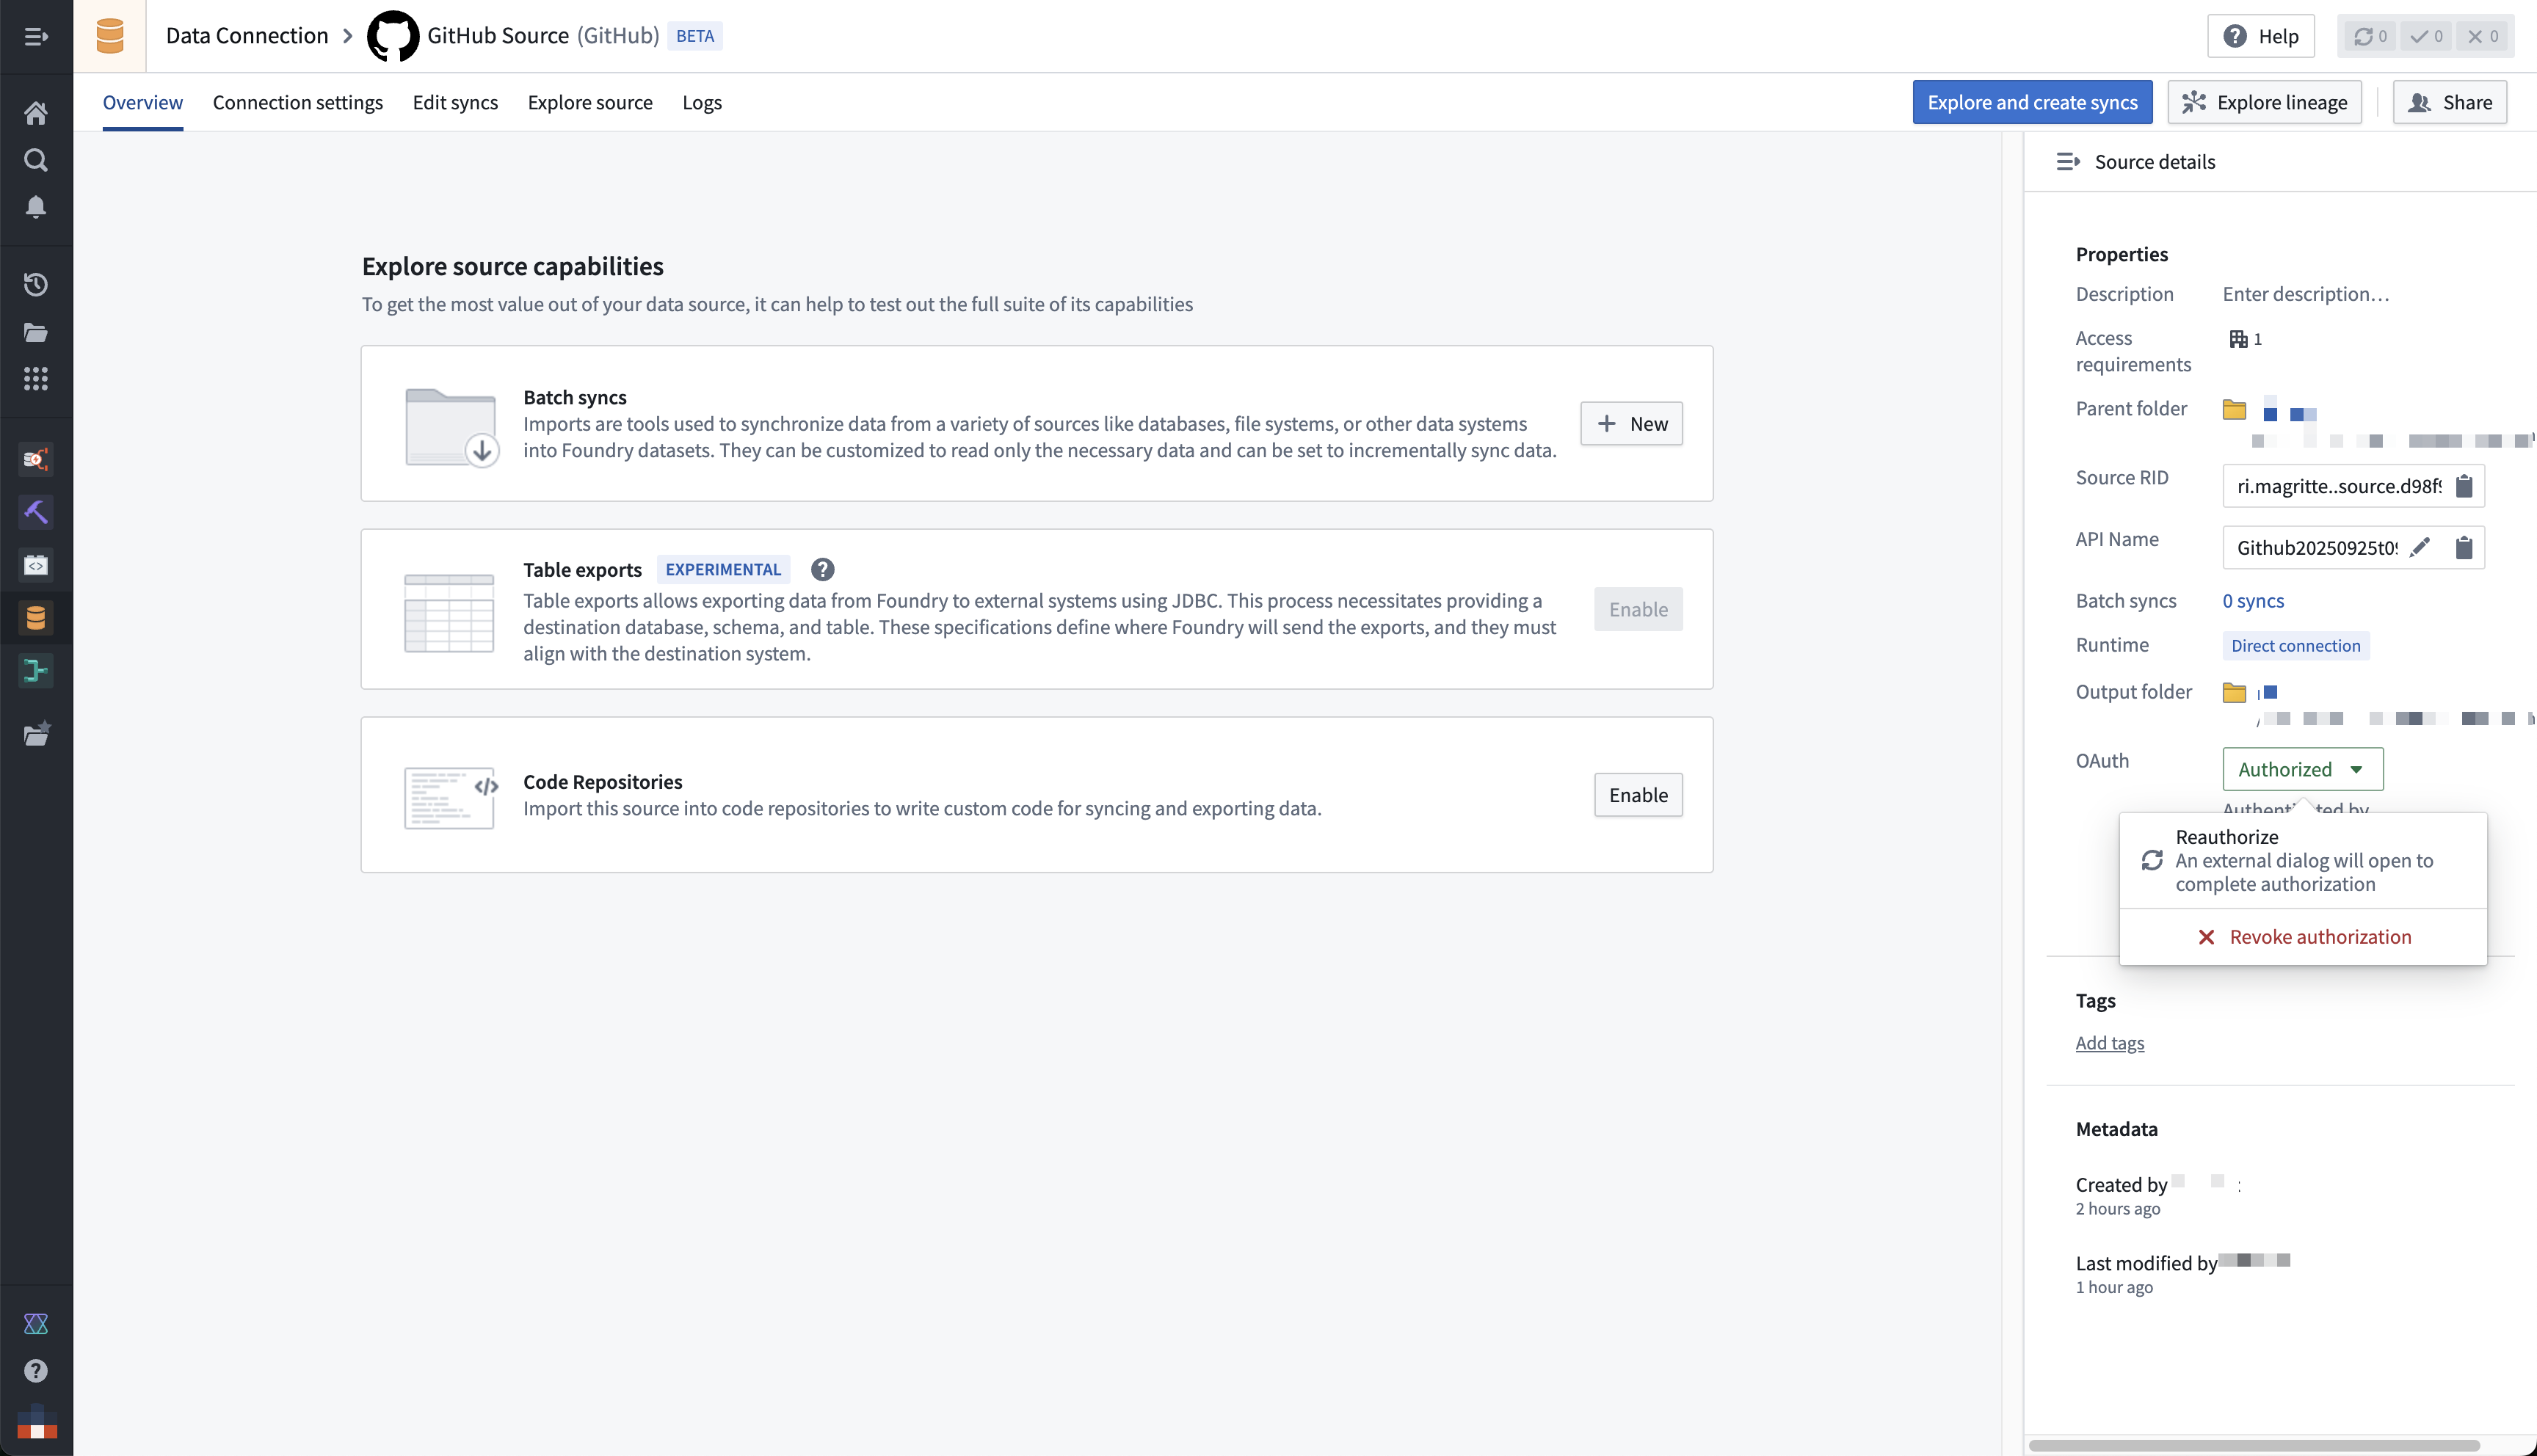Click help icon next to Table exports
Image resolution: width=2537 pixels, height=1456 pixels.
click(x=822, y=569)
